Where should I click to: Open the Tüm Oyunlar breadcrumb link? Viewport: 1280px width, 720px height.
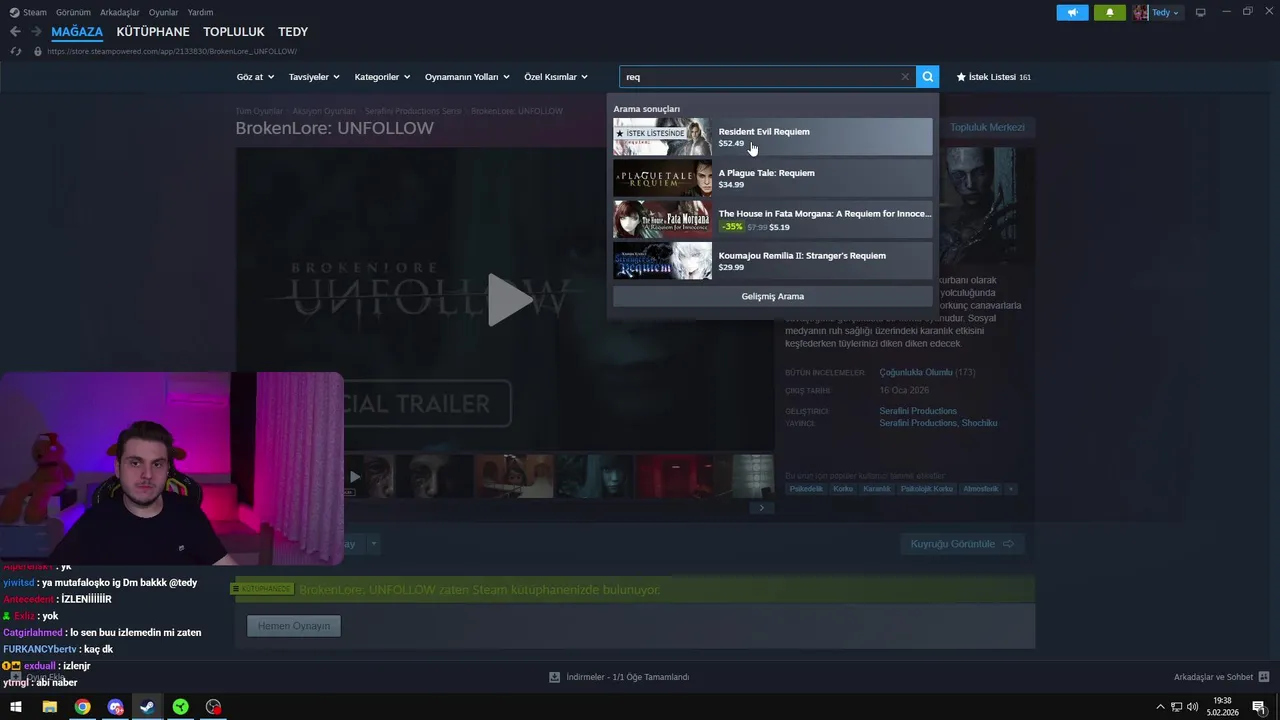[x=259, y=111]
